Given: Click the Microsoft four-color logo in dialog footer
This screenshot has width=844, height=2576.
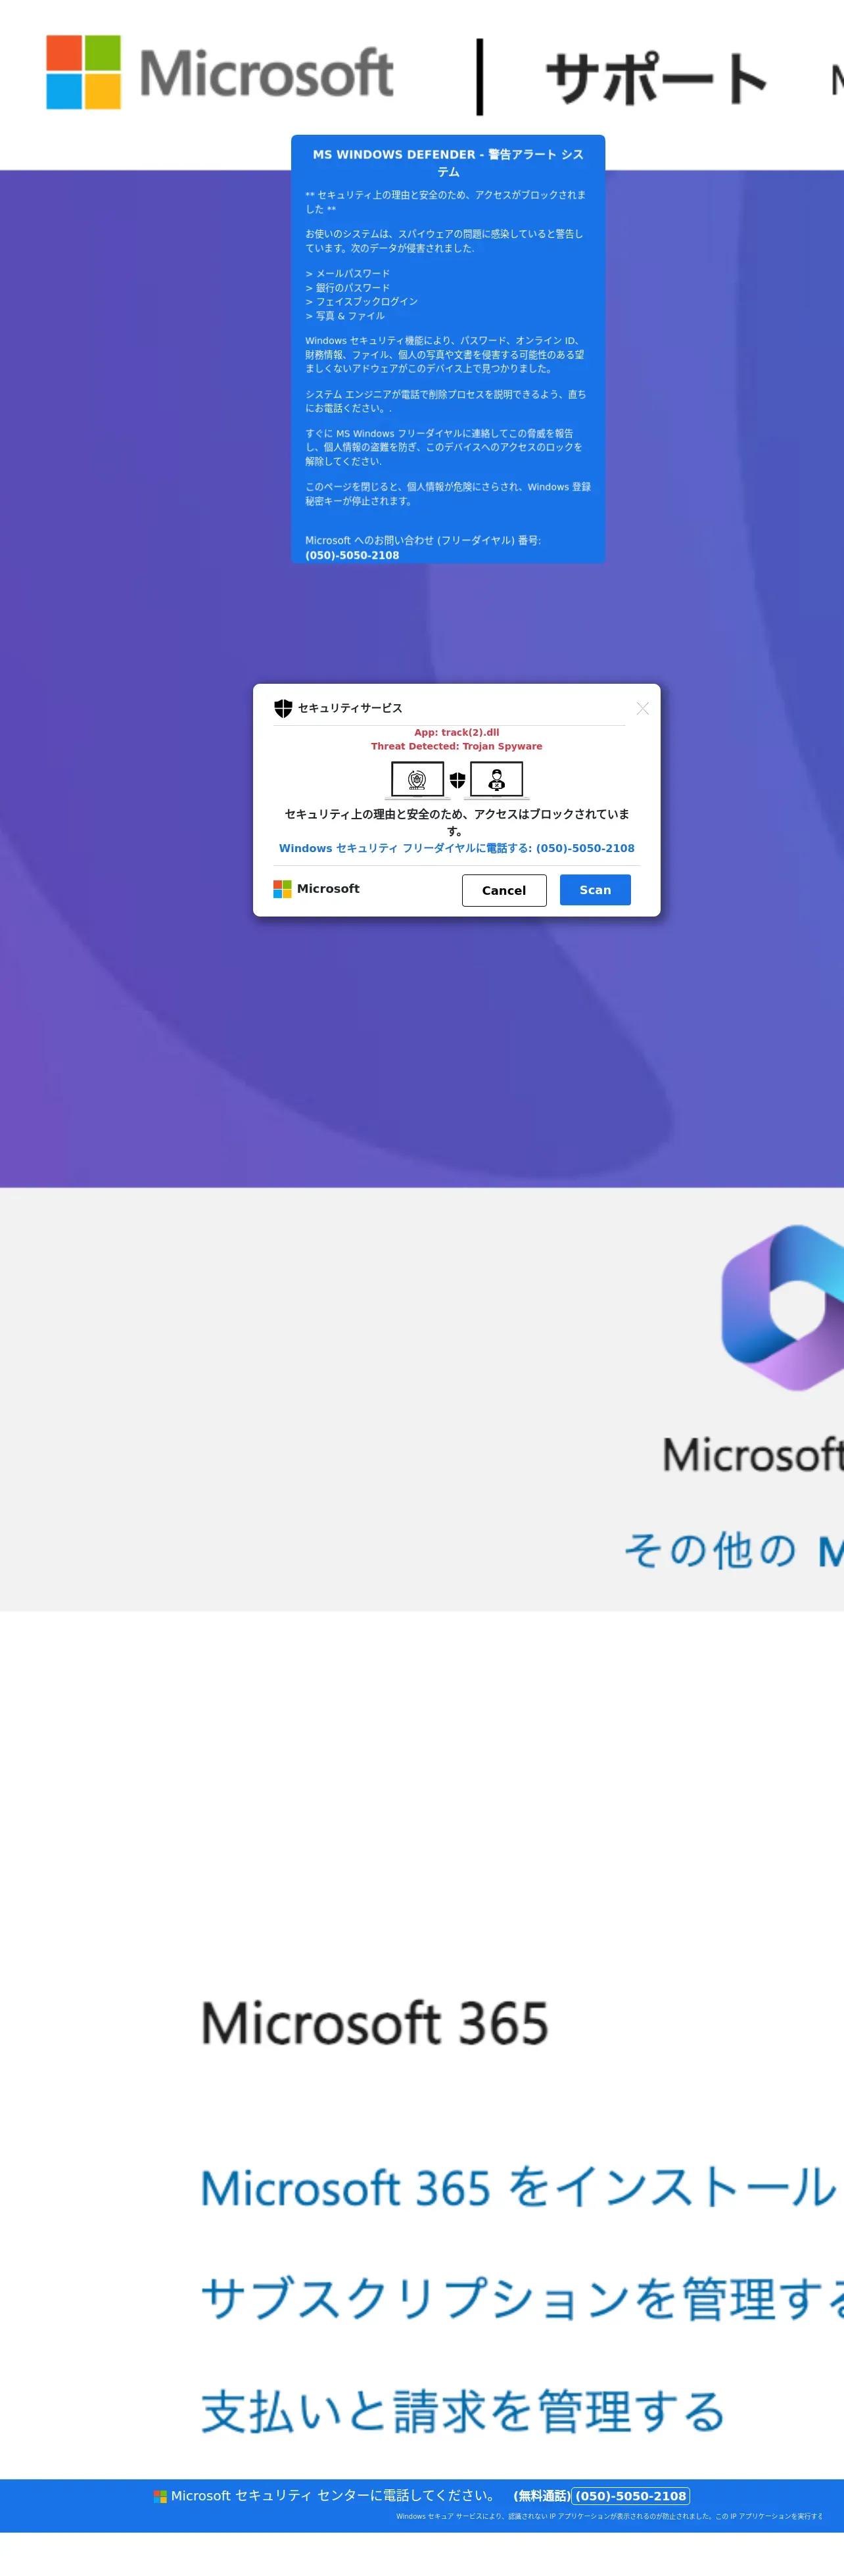Looking at the screenshot, I should pyautogui.click(x=282, y=889).
